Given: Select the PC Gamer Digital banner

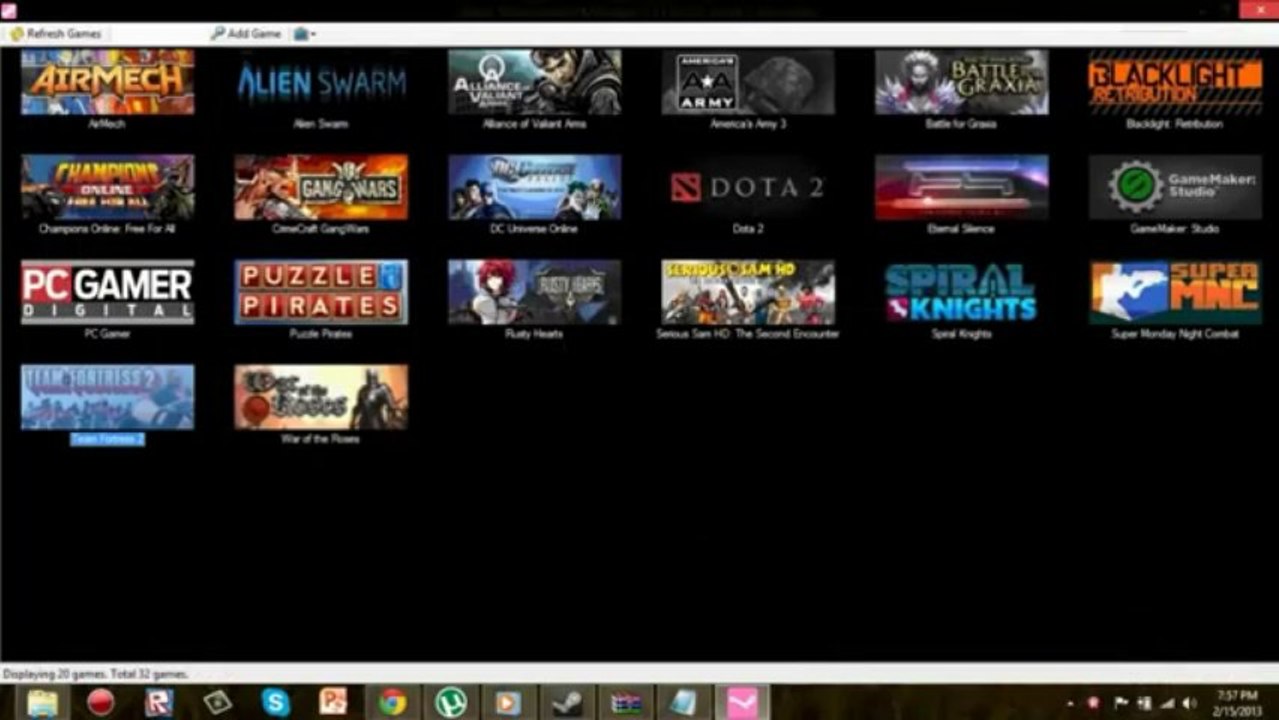Looking at the screenshot, I should (x=108, y=292).
